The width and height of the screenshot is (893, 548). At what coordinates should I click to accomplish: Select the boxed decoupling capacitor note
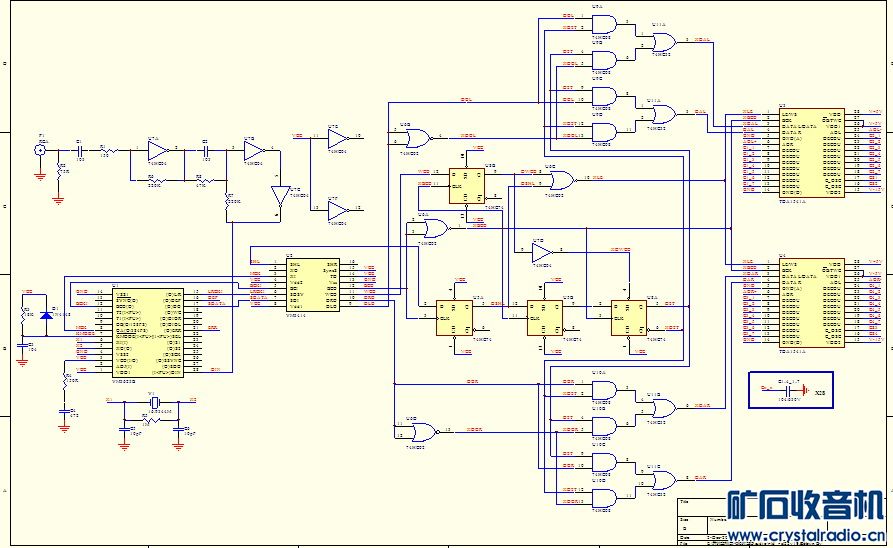791,390
